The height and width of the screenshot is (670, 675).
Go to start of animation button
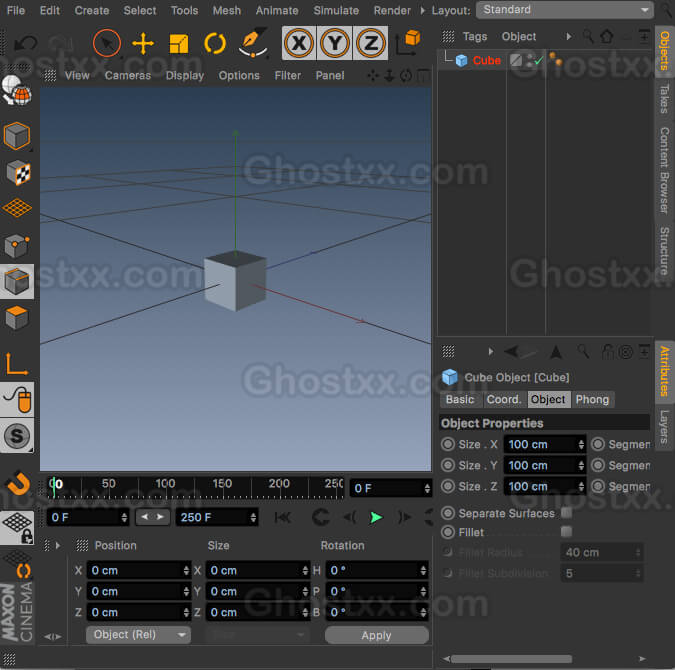[282, 517]
